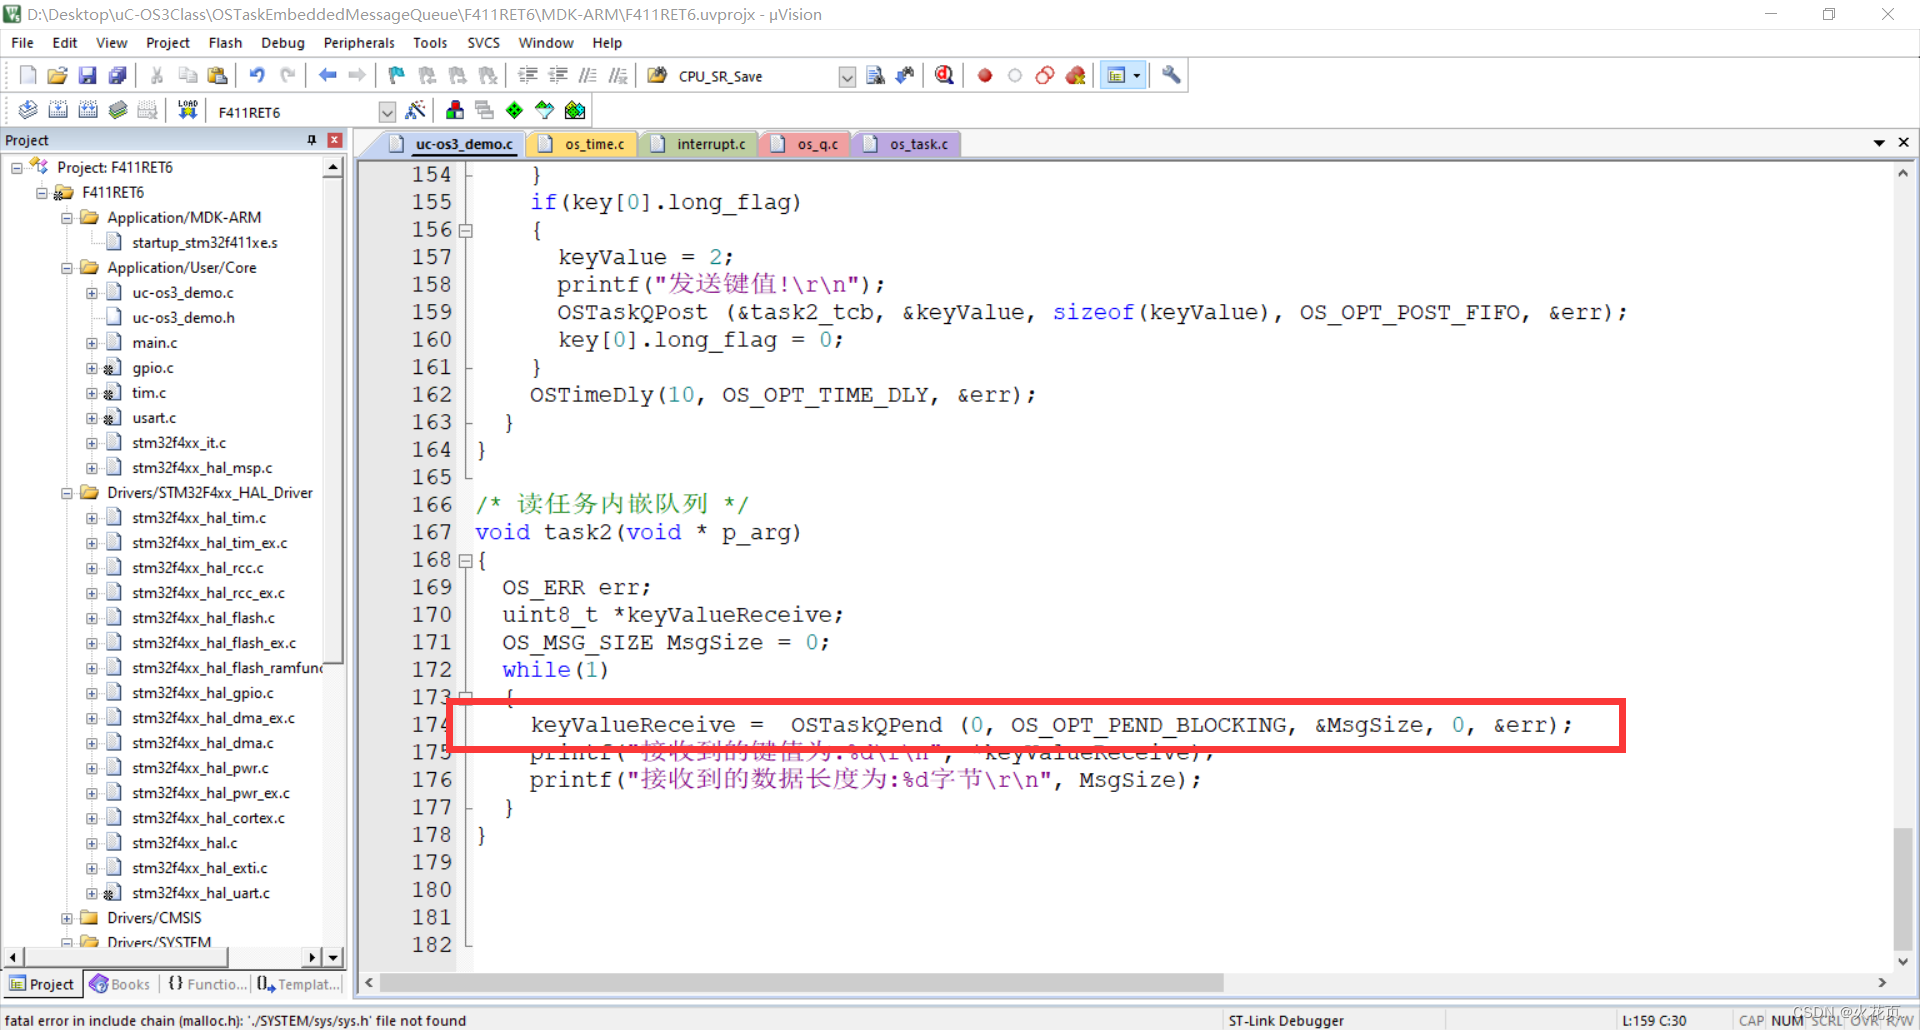
Task: Start or stop the debug session
Action: pos(944,76)
